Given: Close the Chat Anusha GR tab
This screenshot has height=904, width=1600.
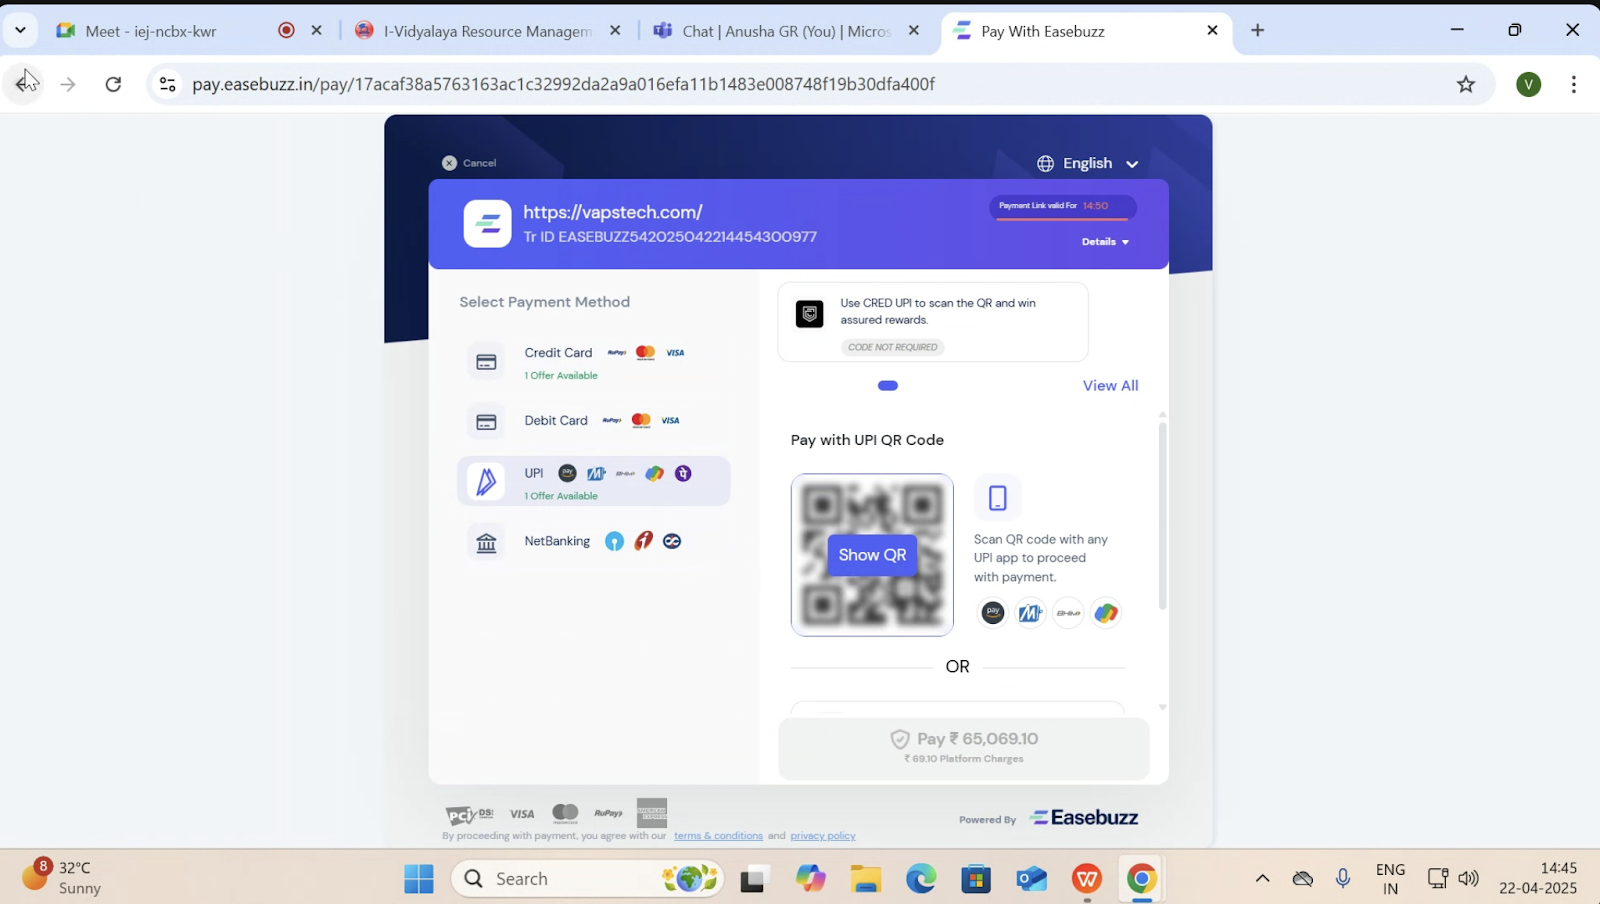Looking at the screenshot, I should (x=913, y=31).
